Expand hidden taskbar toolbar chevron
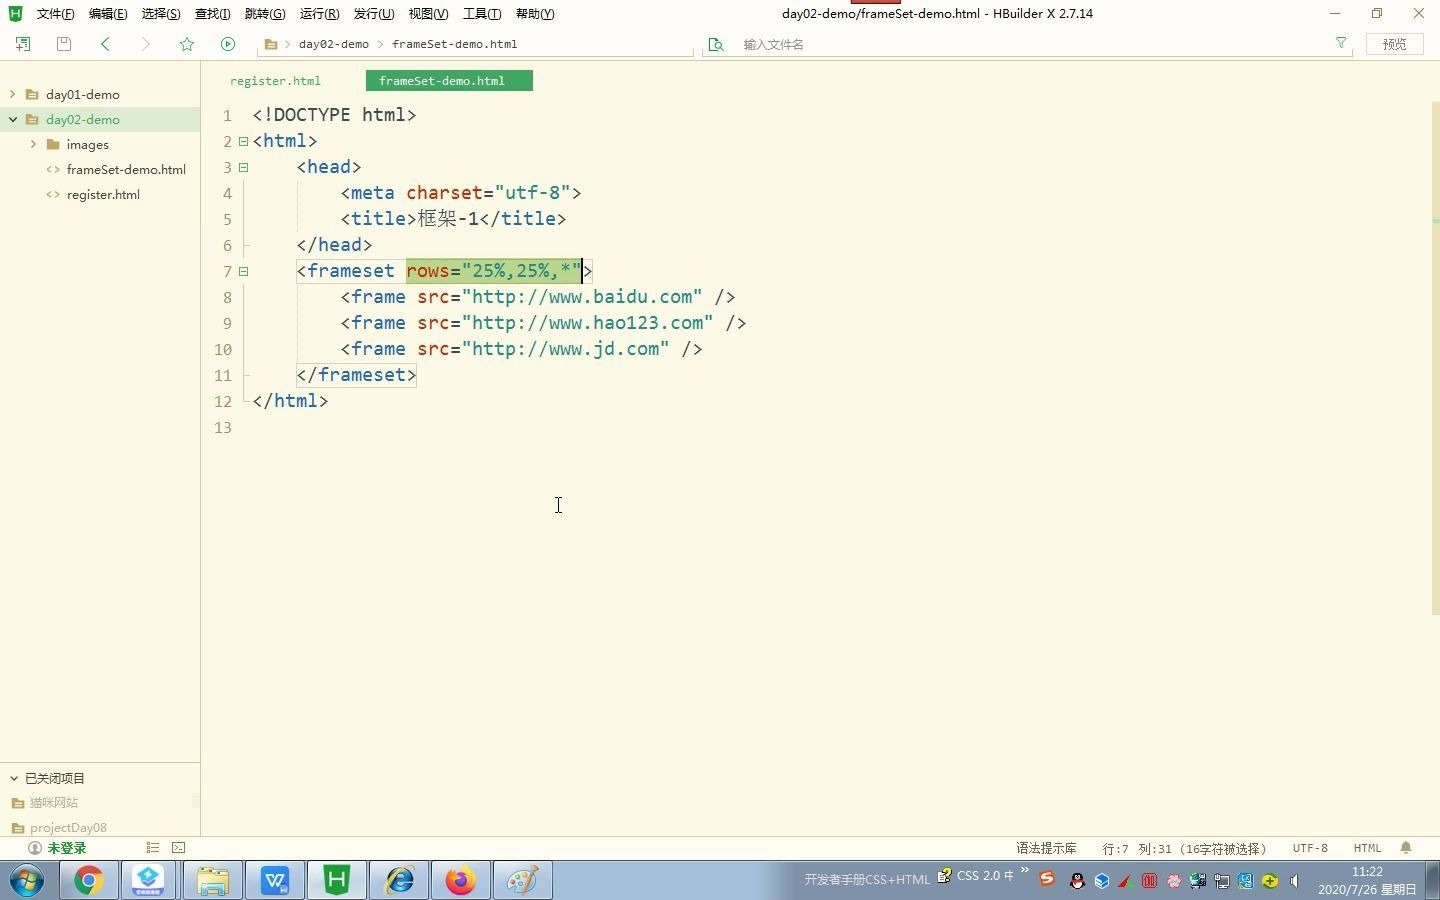This screenshot has height=900, width=1440. click(1025, 872)
